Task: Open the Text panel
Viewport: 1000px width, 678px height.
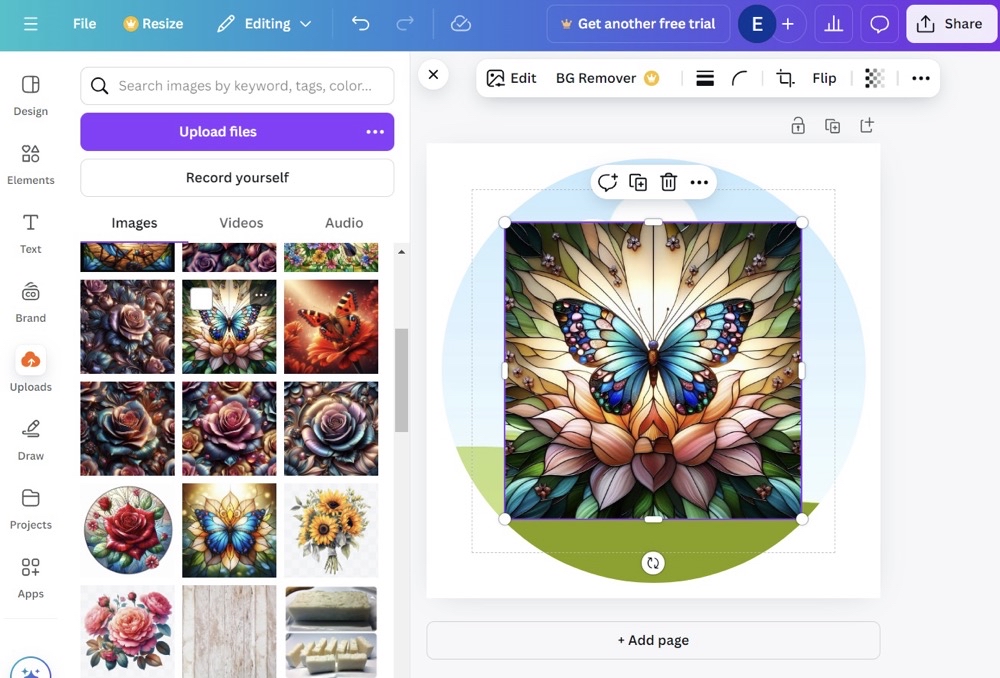Action: 31,233
